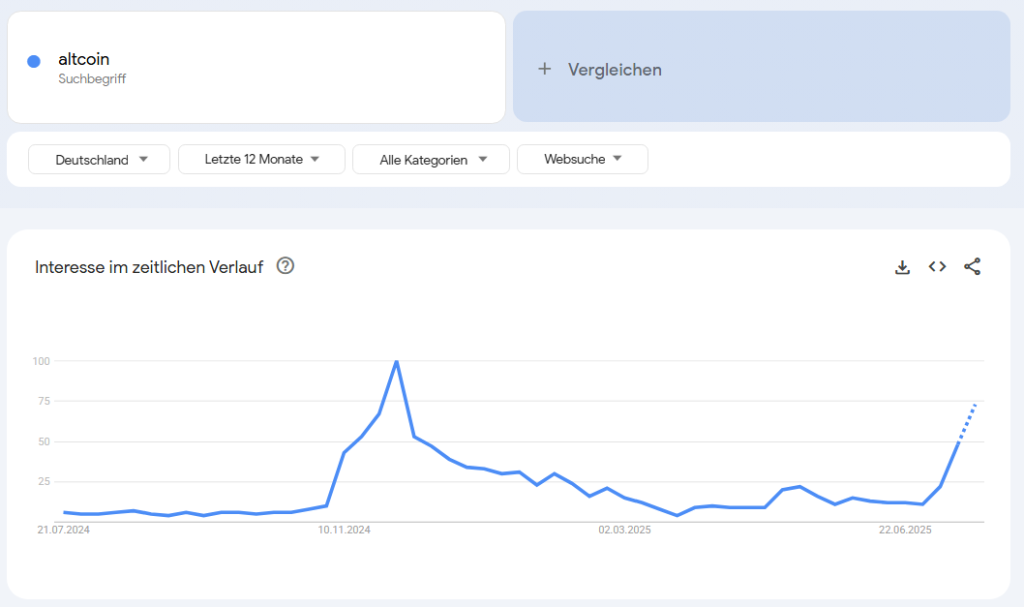Screen dimensions: 1024x607
Task: Click the plus icon beside Vergleichen
Action: coord(545,69)
